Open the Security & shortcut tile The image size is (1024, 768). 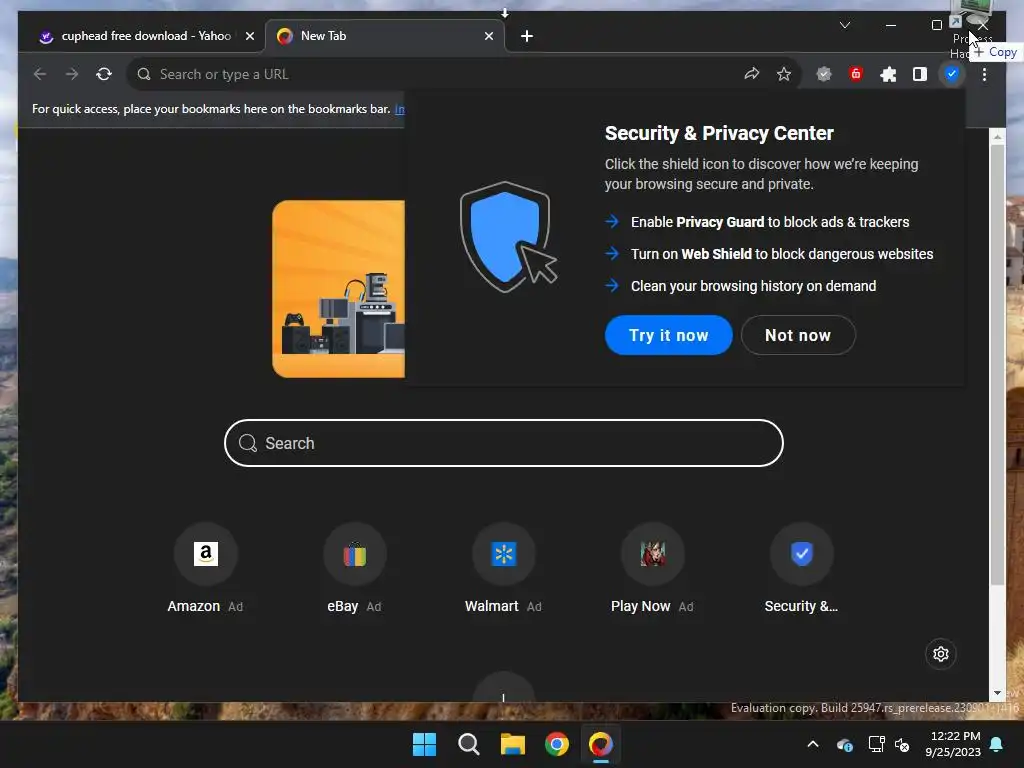(801, 568)
